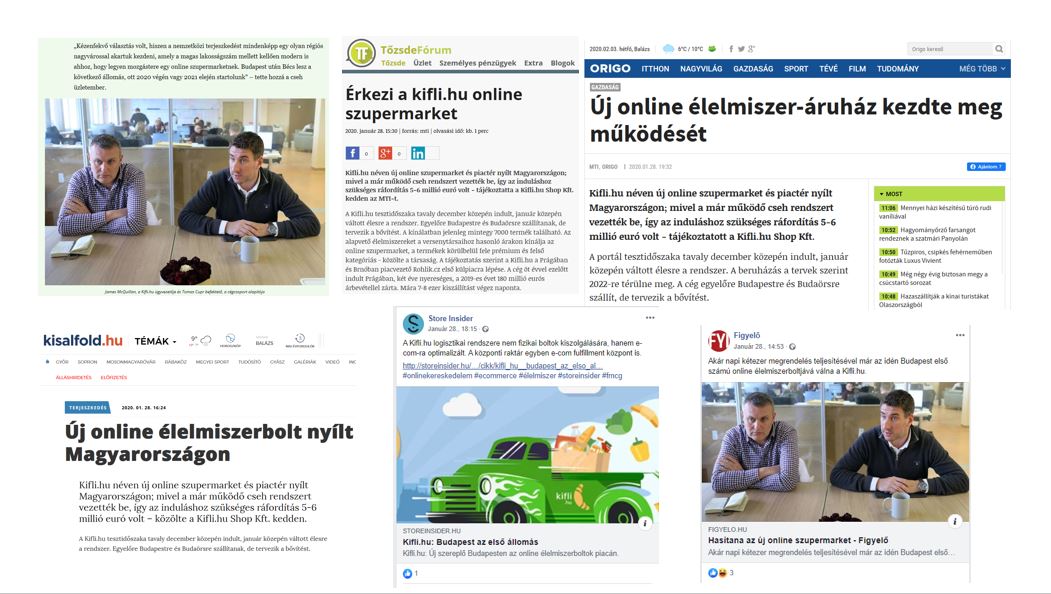This screenshot has height=594, width=1051.
Task: Click the ÁLLÁSHIRDETÉS link on kisalfold.hu
Action: (74, 377)
